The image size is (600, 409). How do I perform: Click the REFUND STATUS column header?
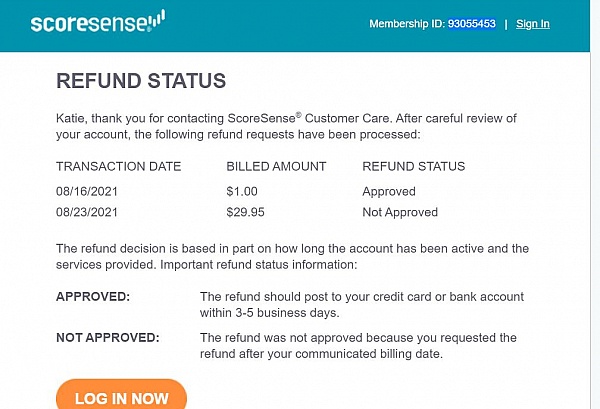click(x=413, y=166)
